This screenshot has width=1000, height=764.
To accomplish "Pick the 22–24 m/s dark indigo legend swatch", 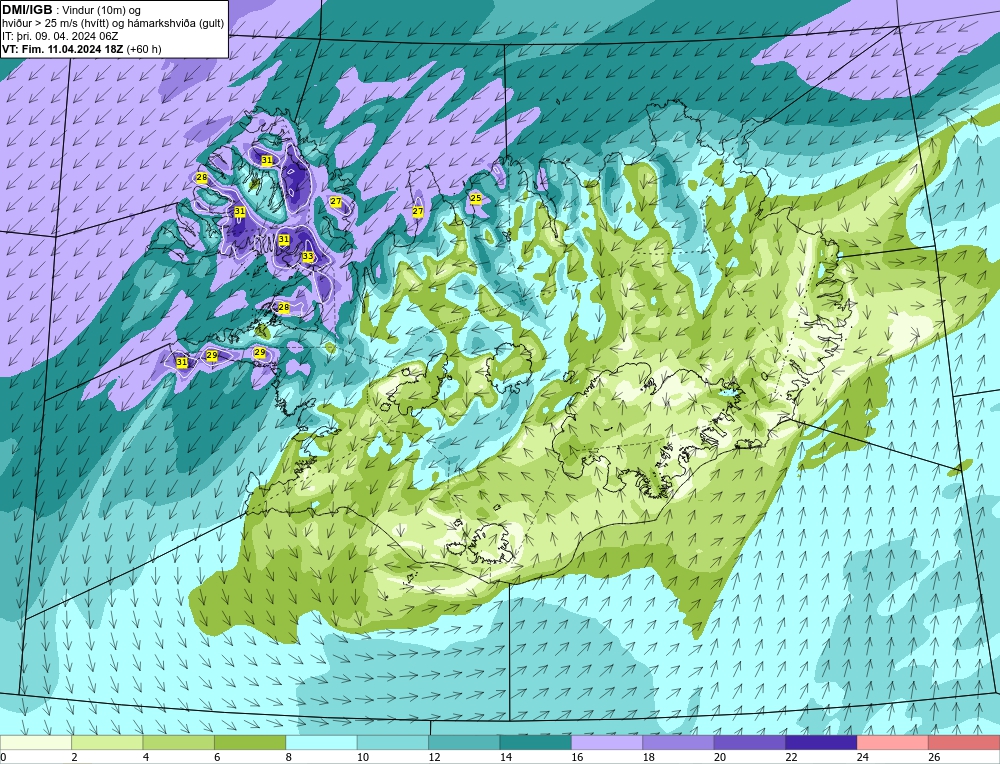I will point(821,742).
